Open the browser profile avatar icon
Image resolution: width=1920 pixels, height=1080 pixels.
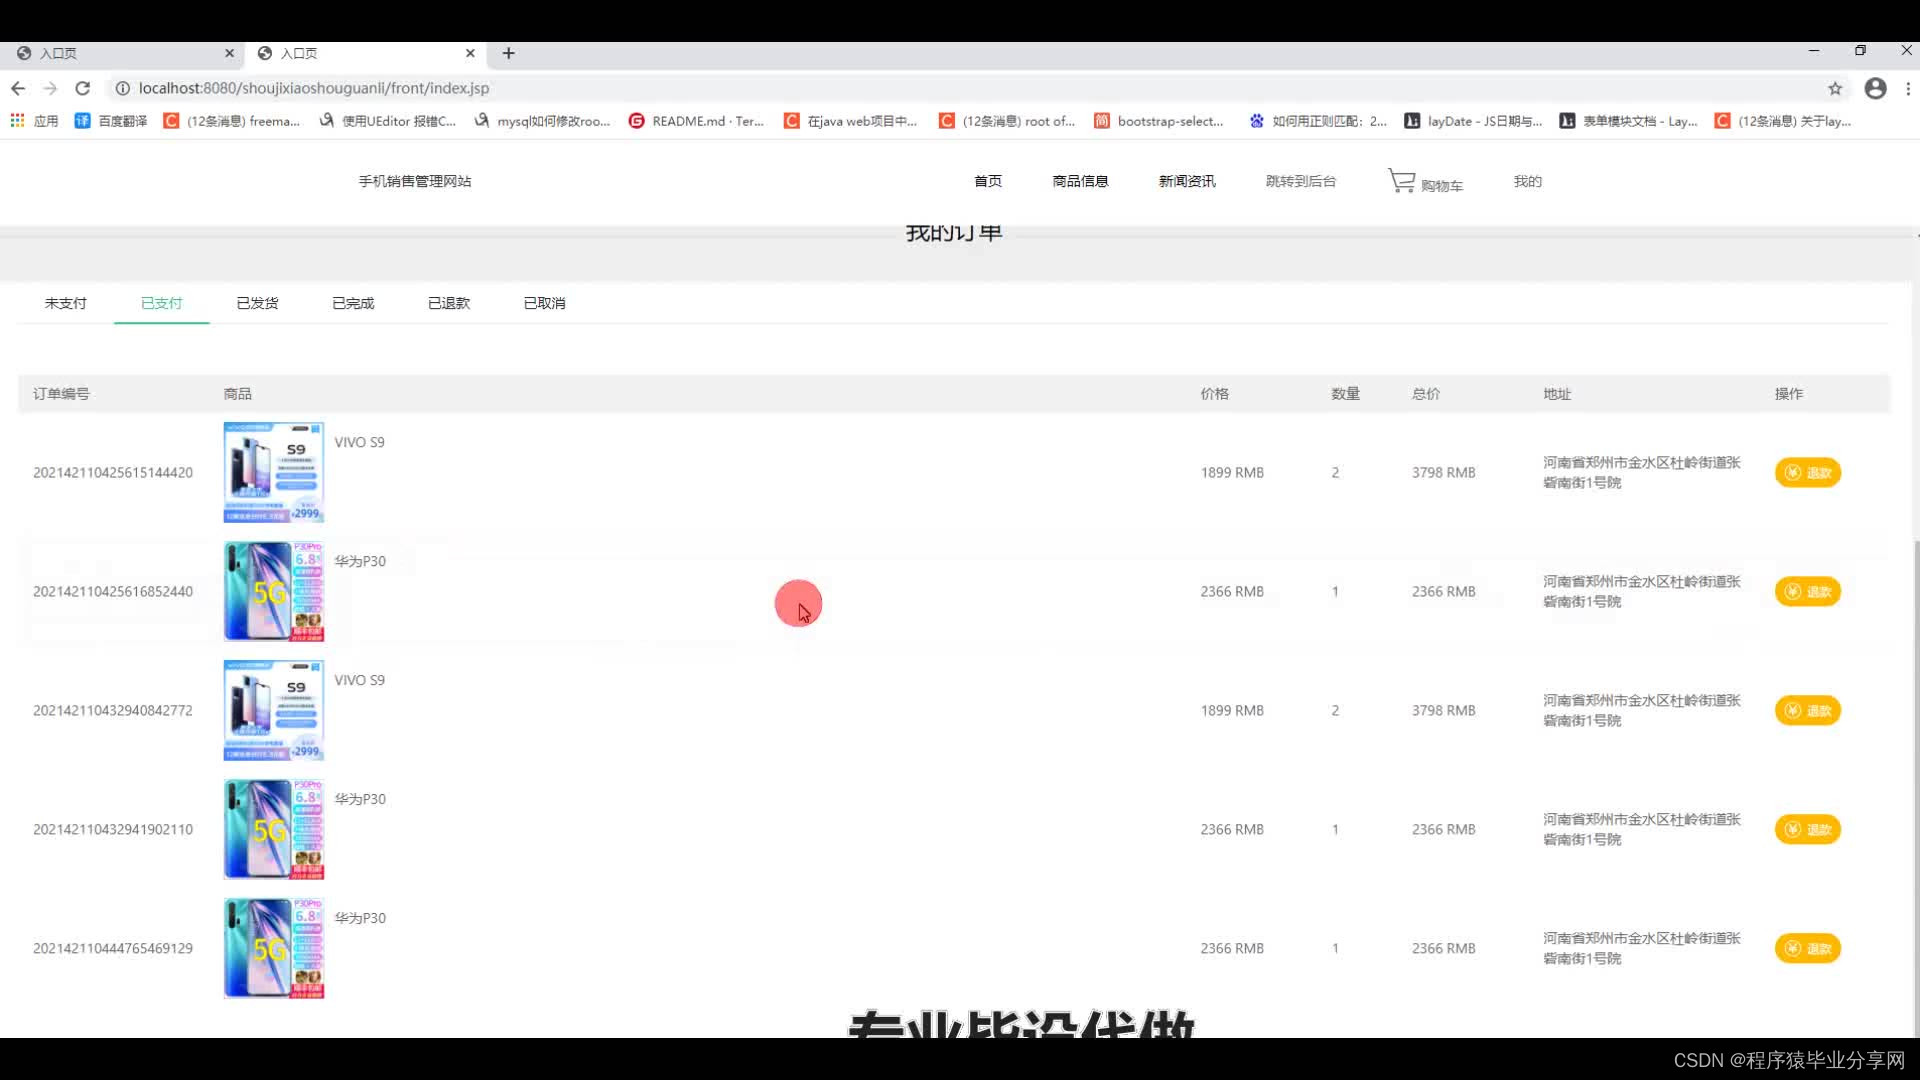click(1875, 88)
